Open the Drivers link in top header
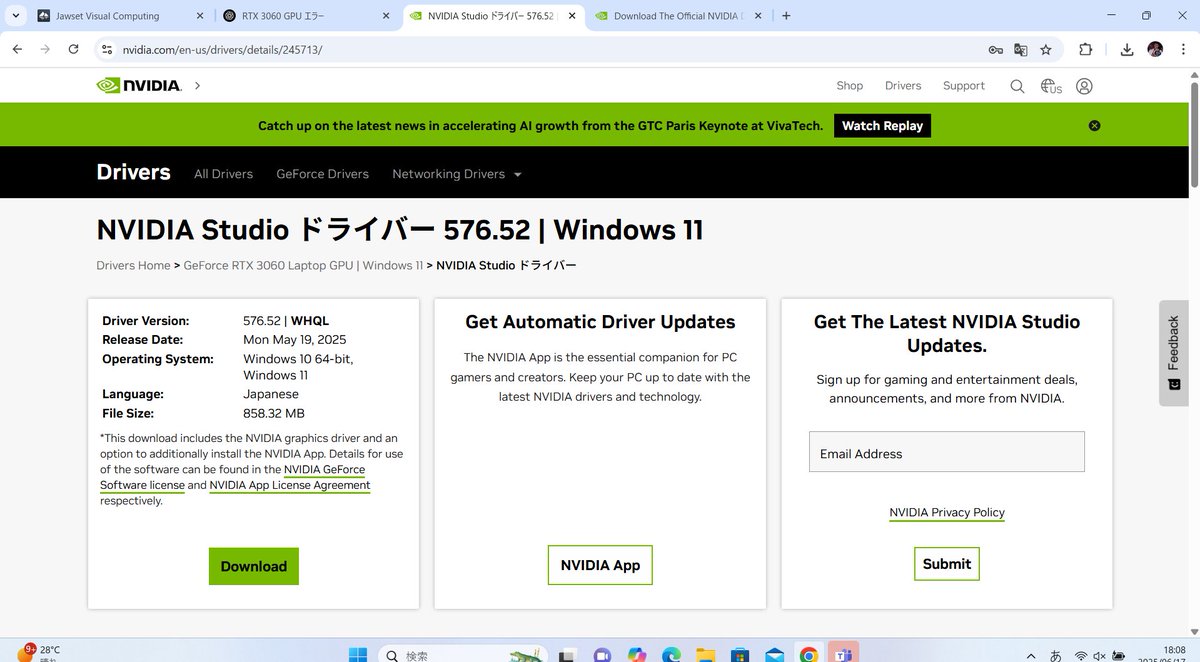This screenshot has height=662, width=1200. 903,86
